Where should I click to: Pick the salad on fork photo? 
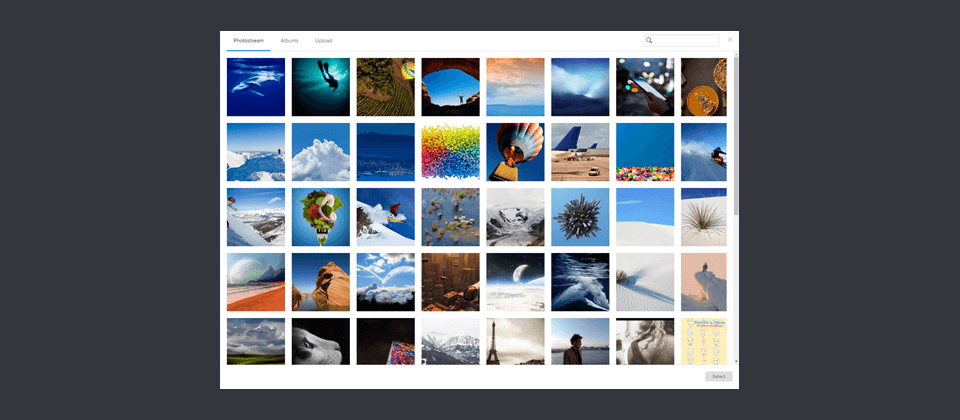(x=321, y=217)
